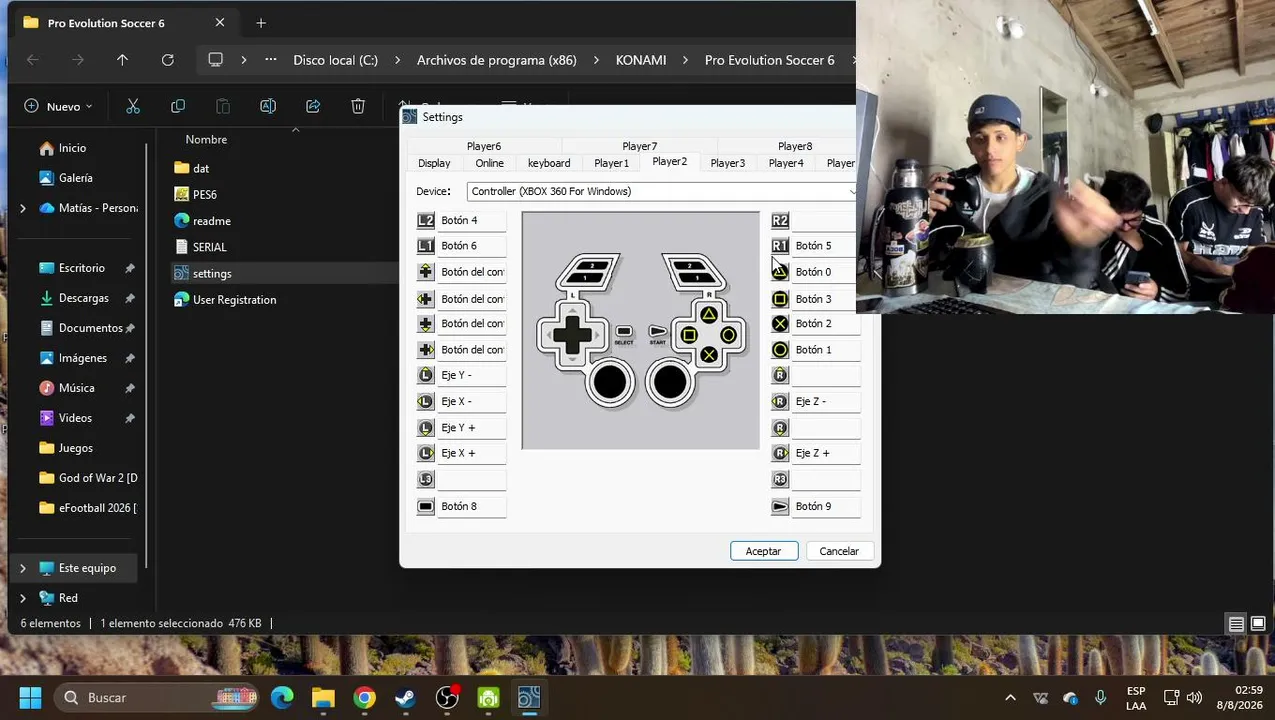The image size is (1275, 720).
Task: Click the R1 button icon
Action: click(x=780, y=246)
